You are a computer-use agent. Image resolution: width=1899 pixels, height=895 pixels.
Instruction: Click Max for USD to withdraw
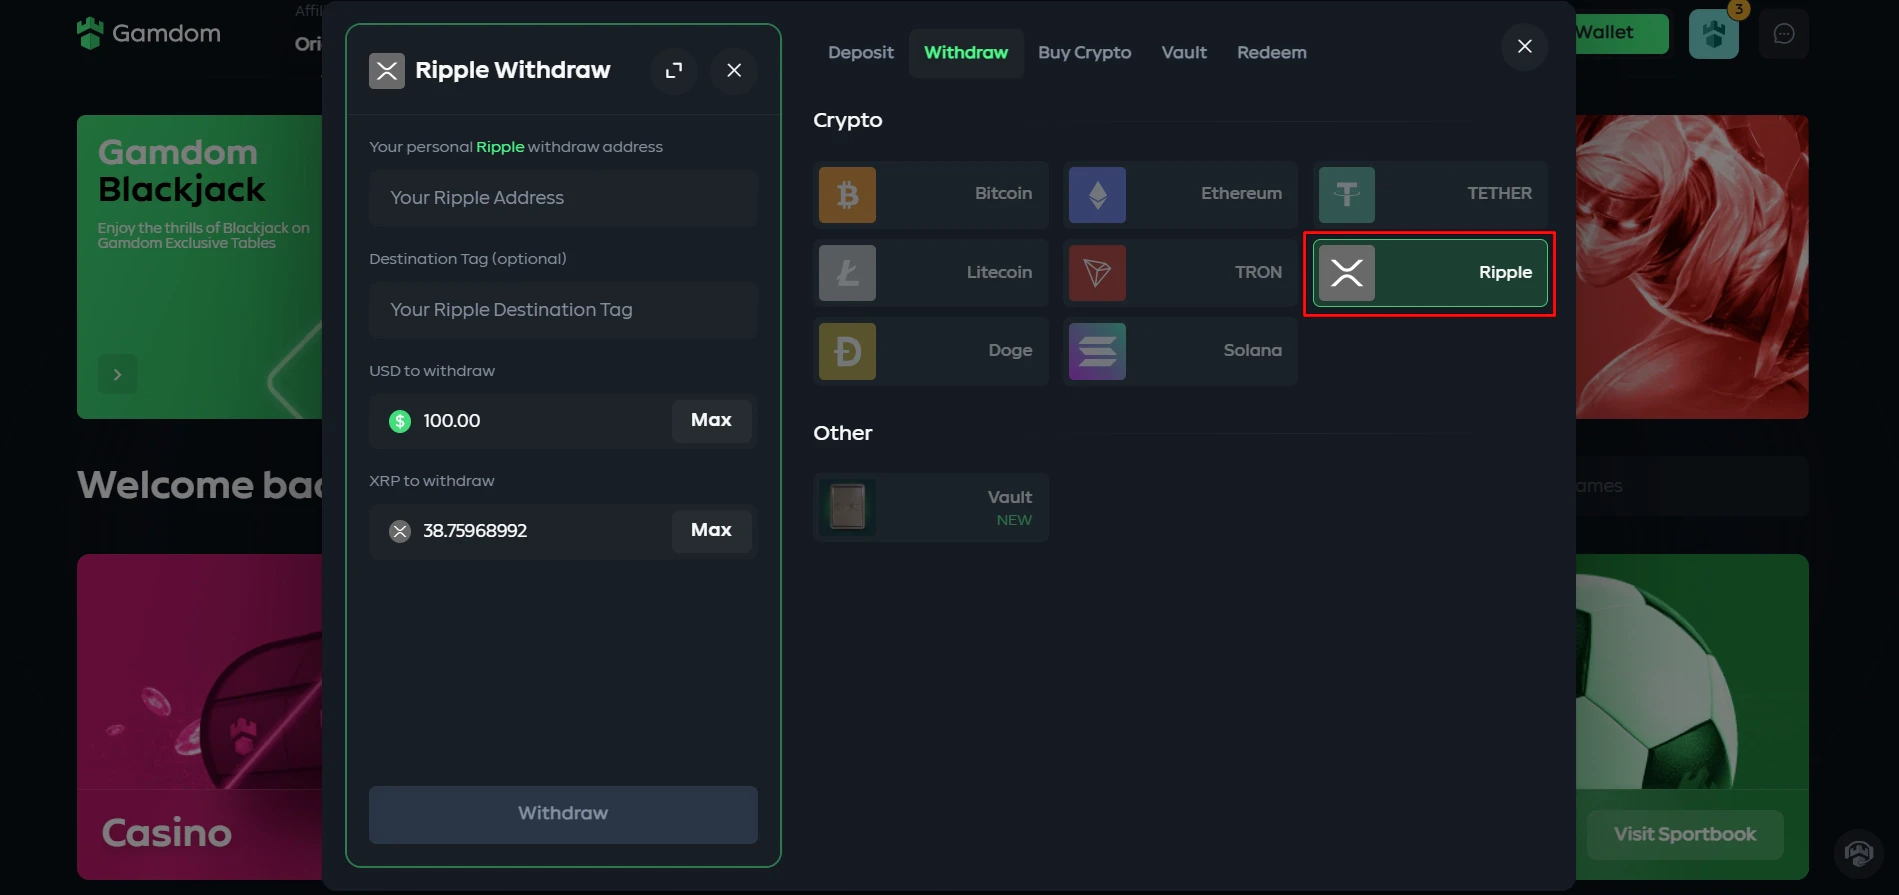click(712, 421)
